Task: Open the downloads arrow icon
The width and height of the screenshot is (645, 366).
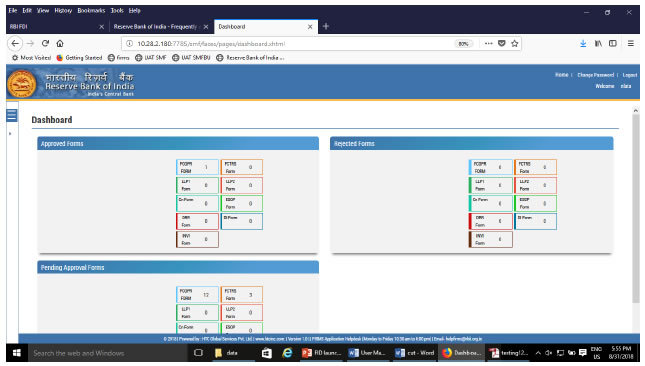Action: (x=583, y=43)
